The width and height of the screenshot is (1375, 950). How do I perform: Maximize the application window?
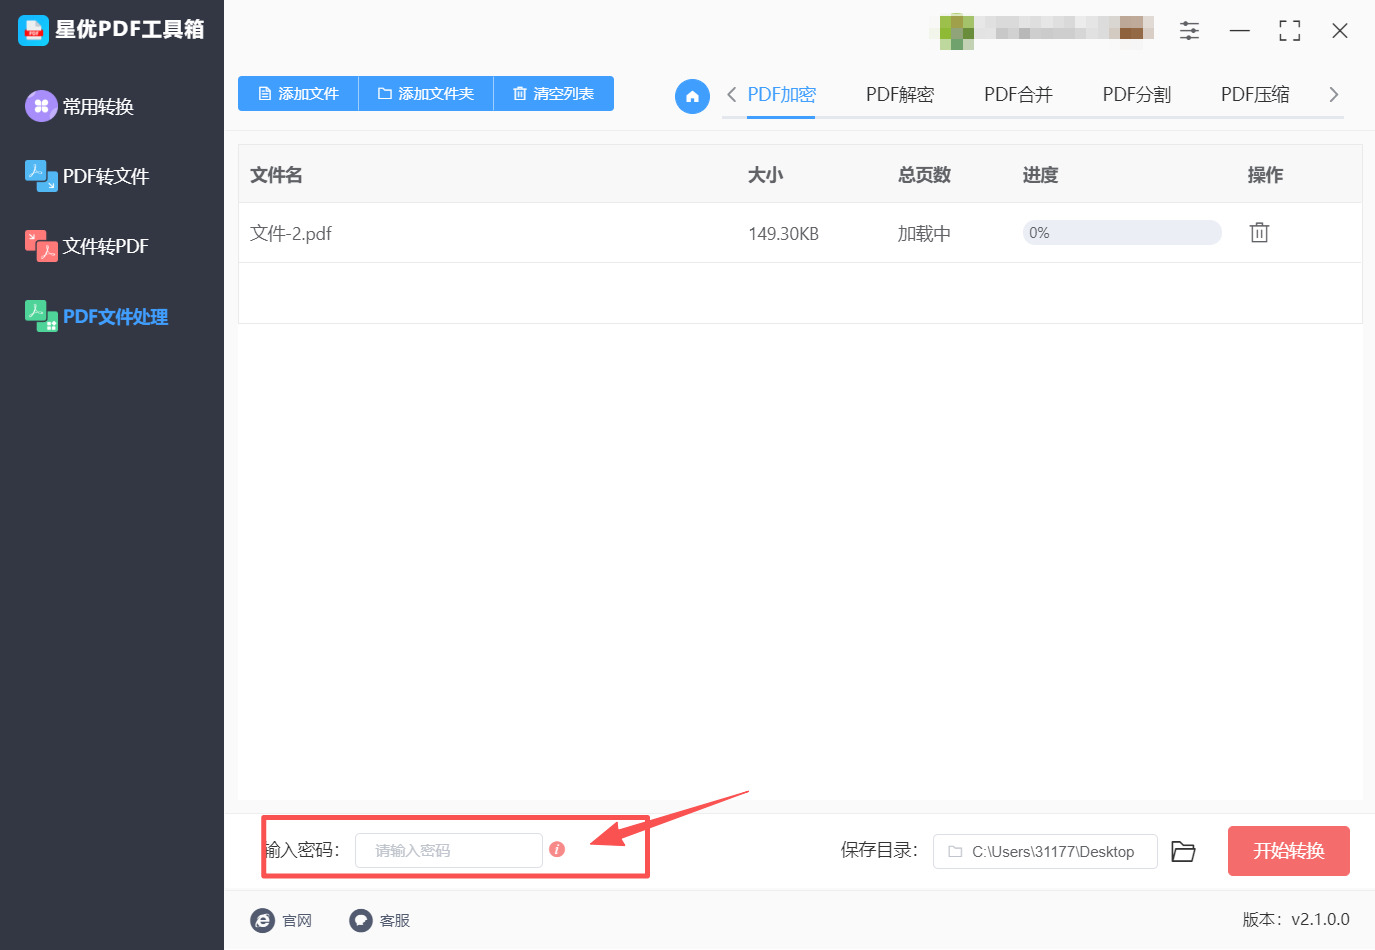[1290, 31]
